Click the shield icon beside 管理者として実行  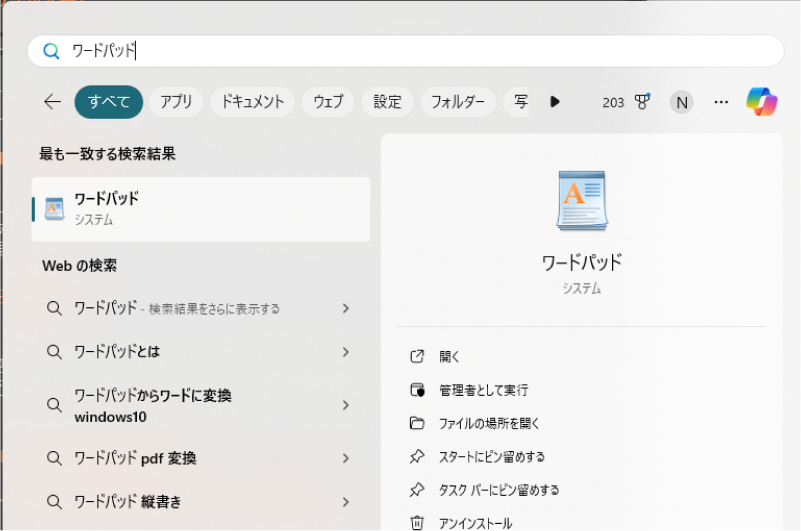(x=417, y=390)
